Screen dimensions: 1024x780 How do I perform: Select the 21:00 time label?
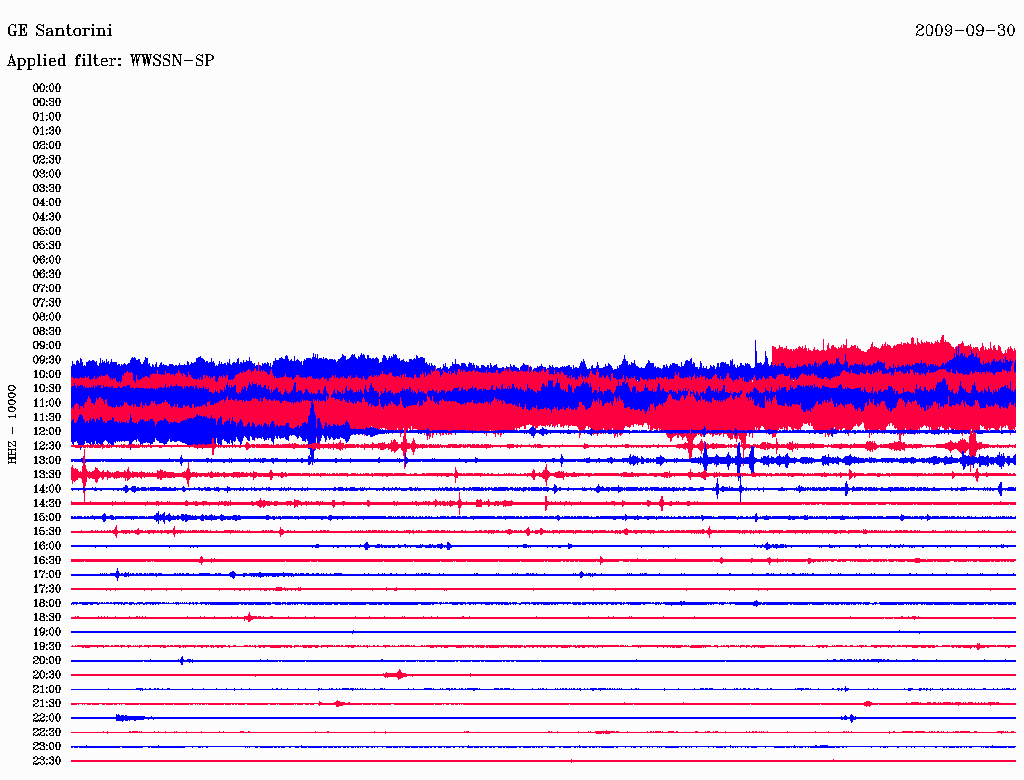(x=47, y=689)
